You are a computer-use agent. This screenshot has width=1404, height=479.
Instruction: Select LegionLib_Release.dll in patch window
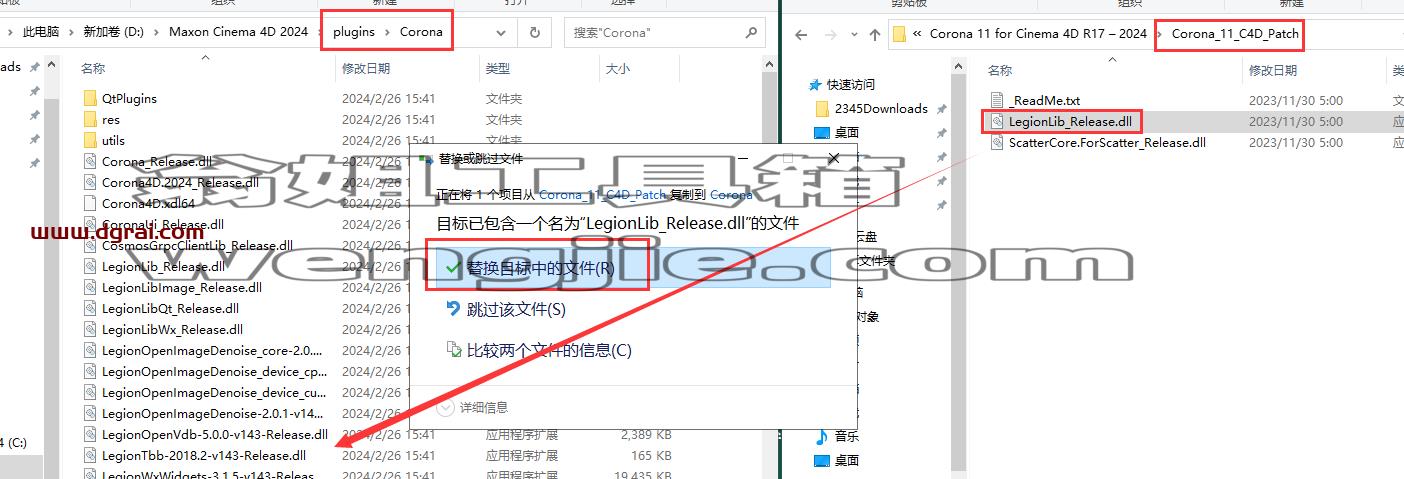(x=1070, y=121)
